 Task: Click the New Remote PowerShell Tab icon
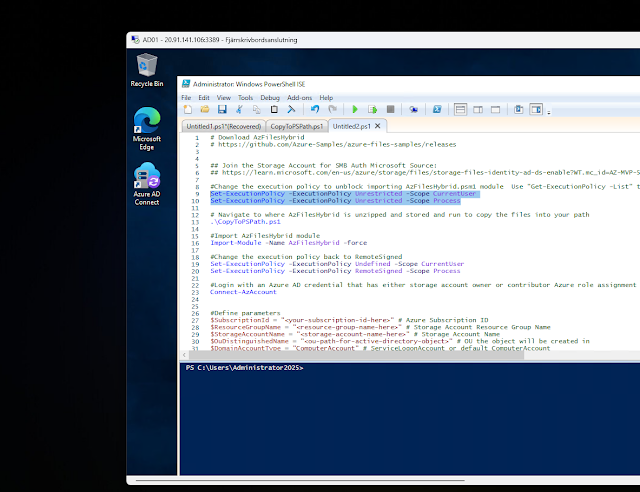point(413,109)
